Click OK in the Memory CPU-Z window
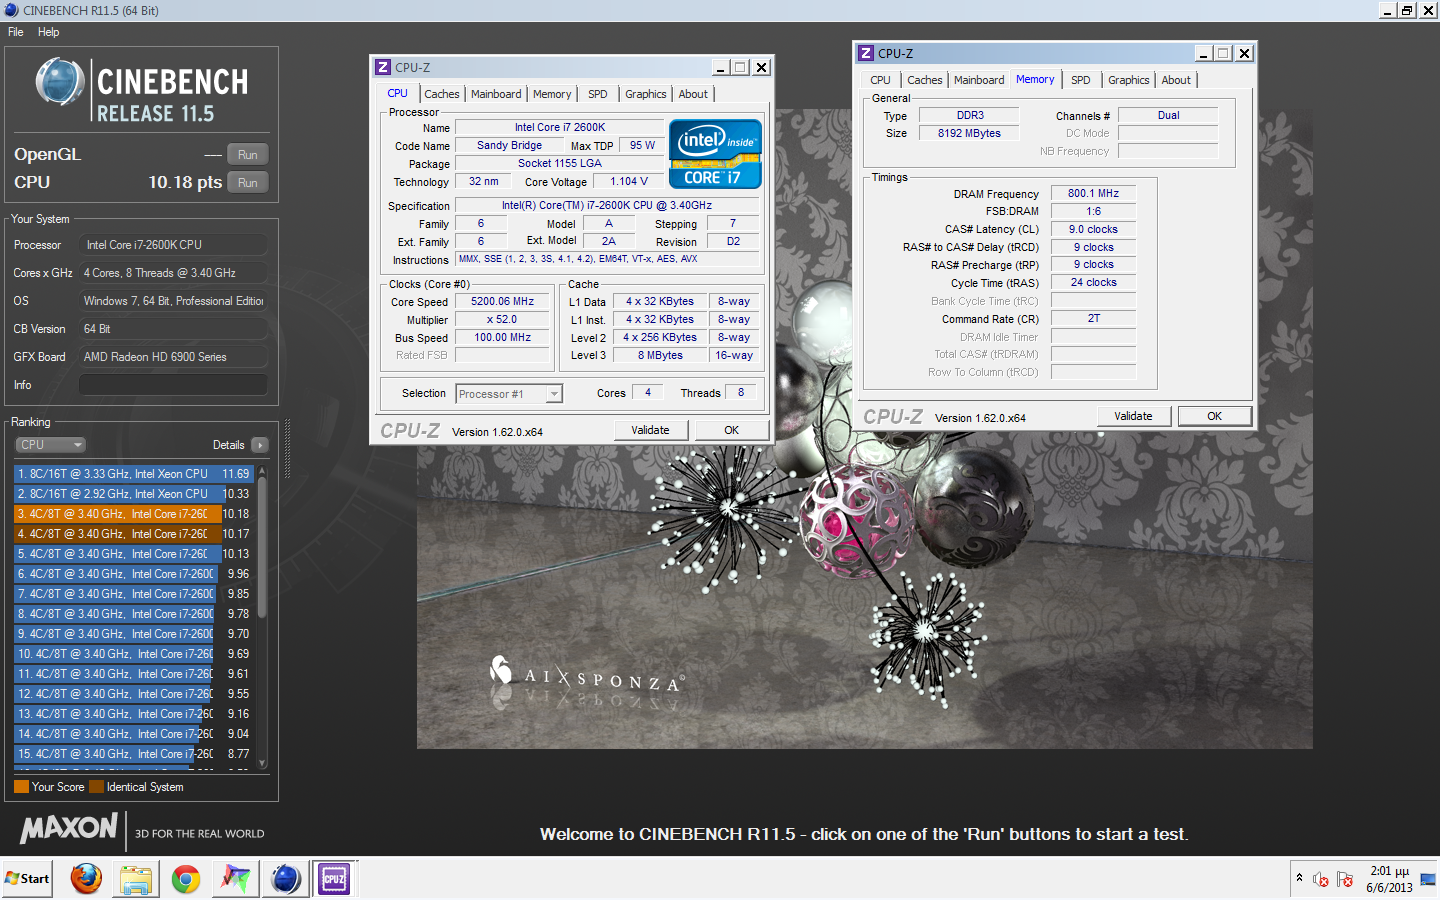The image size is (1440, 901). point(1215,416)
